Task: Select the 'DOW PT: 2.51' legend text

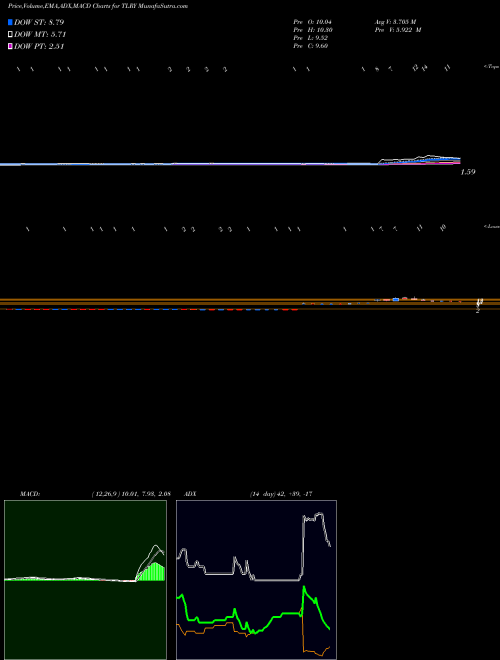Action: 39,47
